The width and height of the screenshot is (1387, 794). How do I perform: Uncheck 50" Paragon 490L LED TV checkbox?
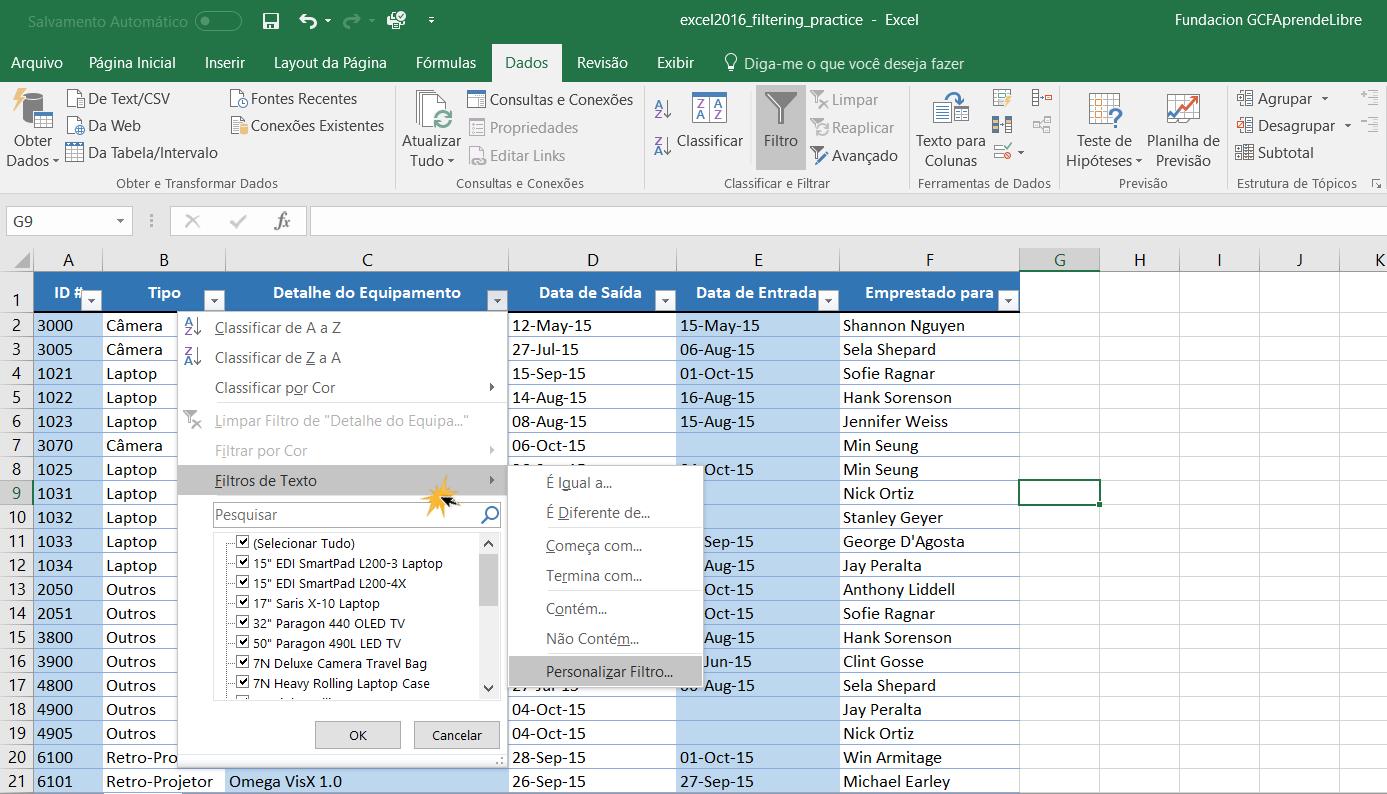point(242,643)
